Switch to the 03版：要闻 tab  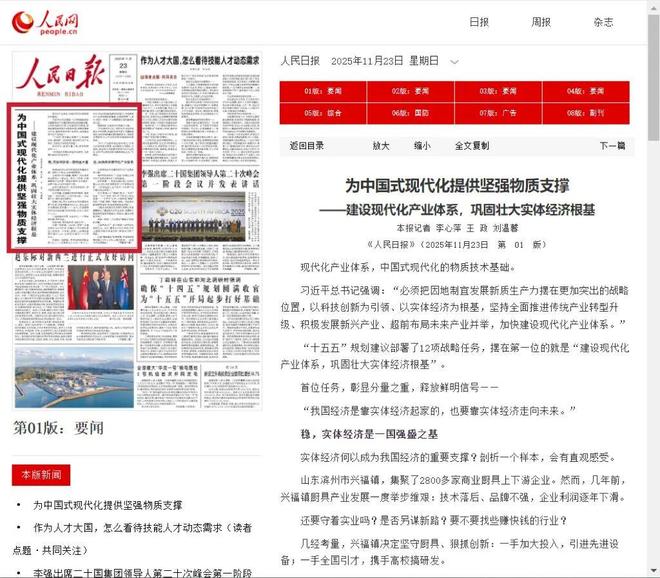click(498, 91)
